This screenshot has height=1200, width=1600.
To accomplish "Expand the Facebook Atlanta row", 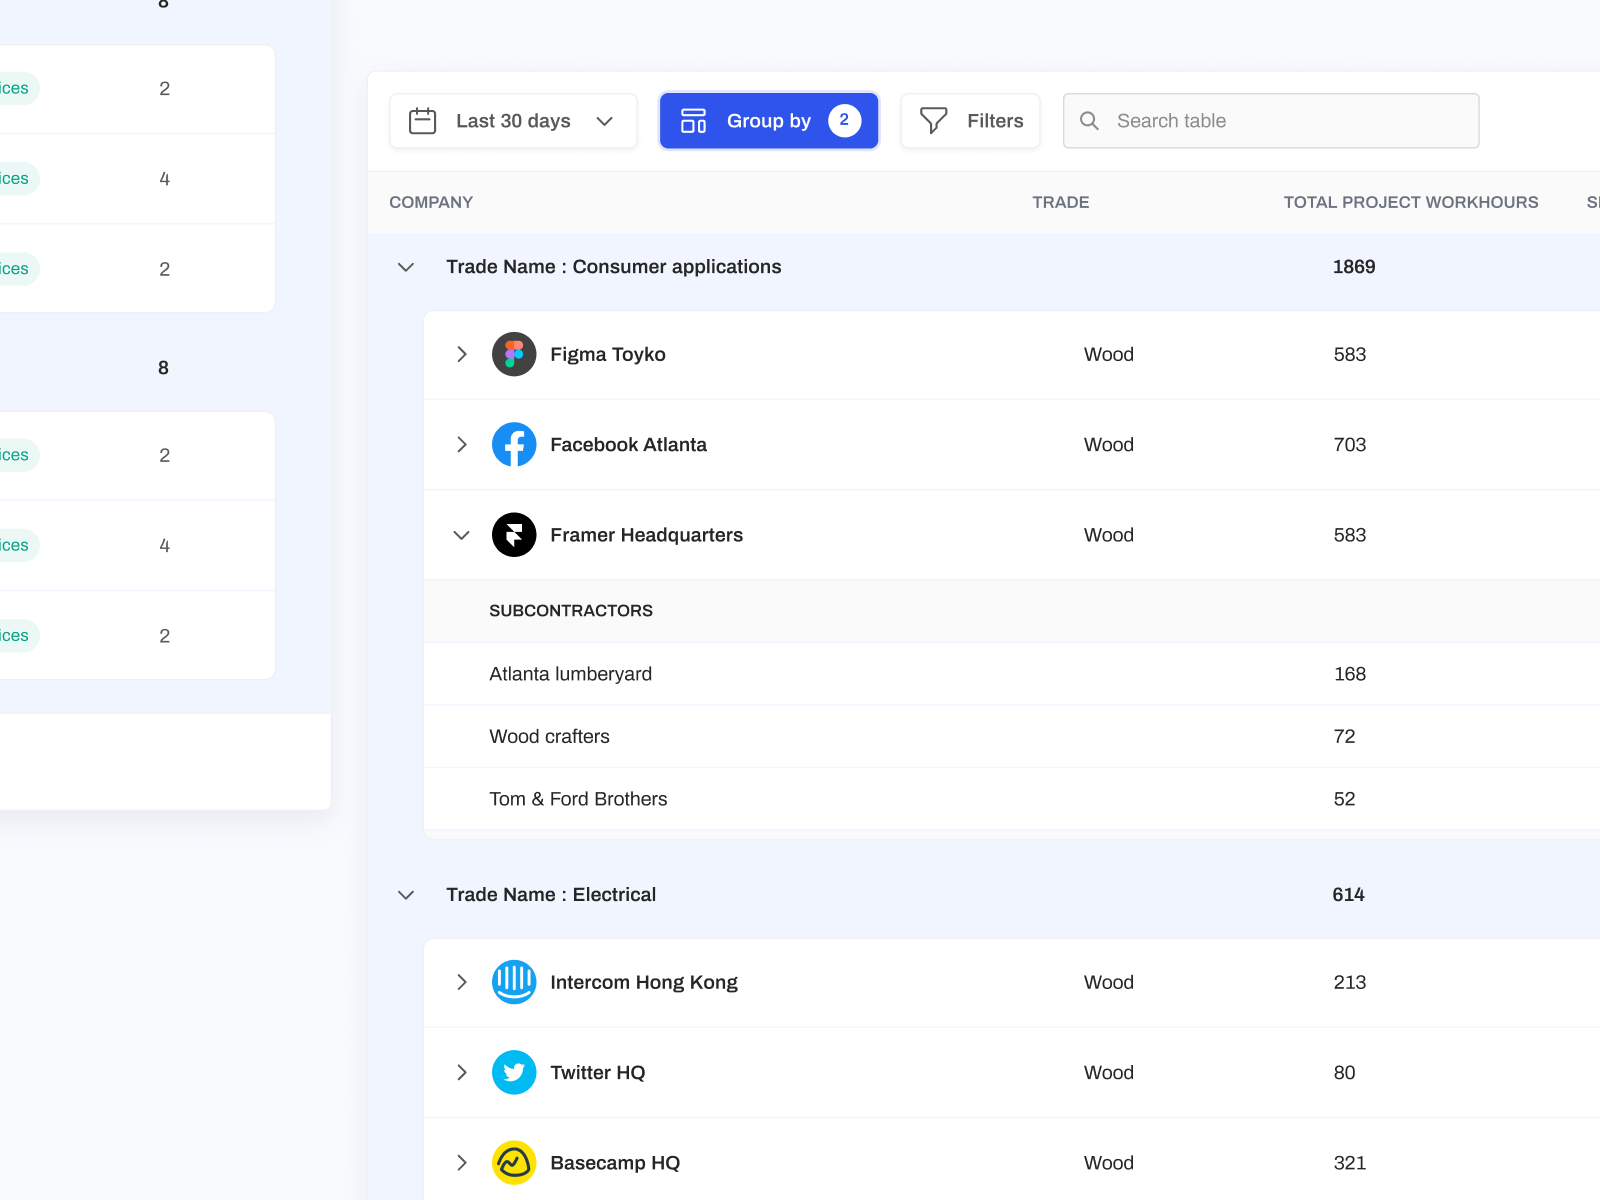I will [x=461, y=445].
